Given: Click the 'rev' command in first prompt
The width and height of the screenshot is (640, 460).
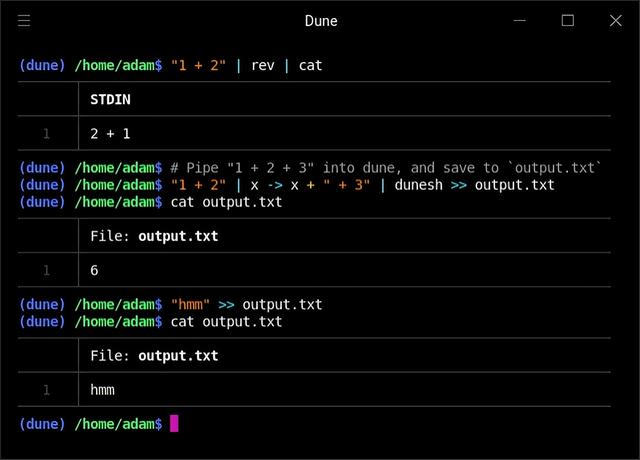Looking at the screenshot, I should pos(262,65).
